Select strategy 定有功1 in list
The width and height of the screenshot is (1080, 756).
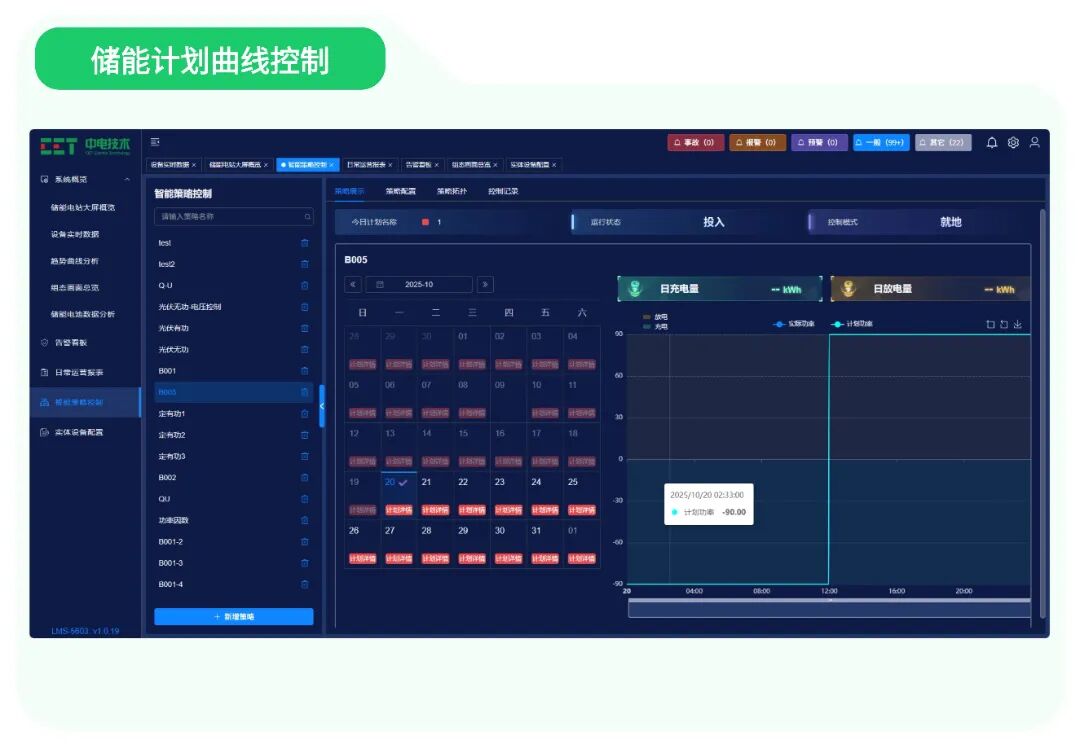tap(233, 414)
